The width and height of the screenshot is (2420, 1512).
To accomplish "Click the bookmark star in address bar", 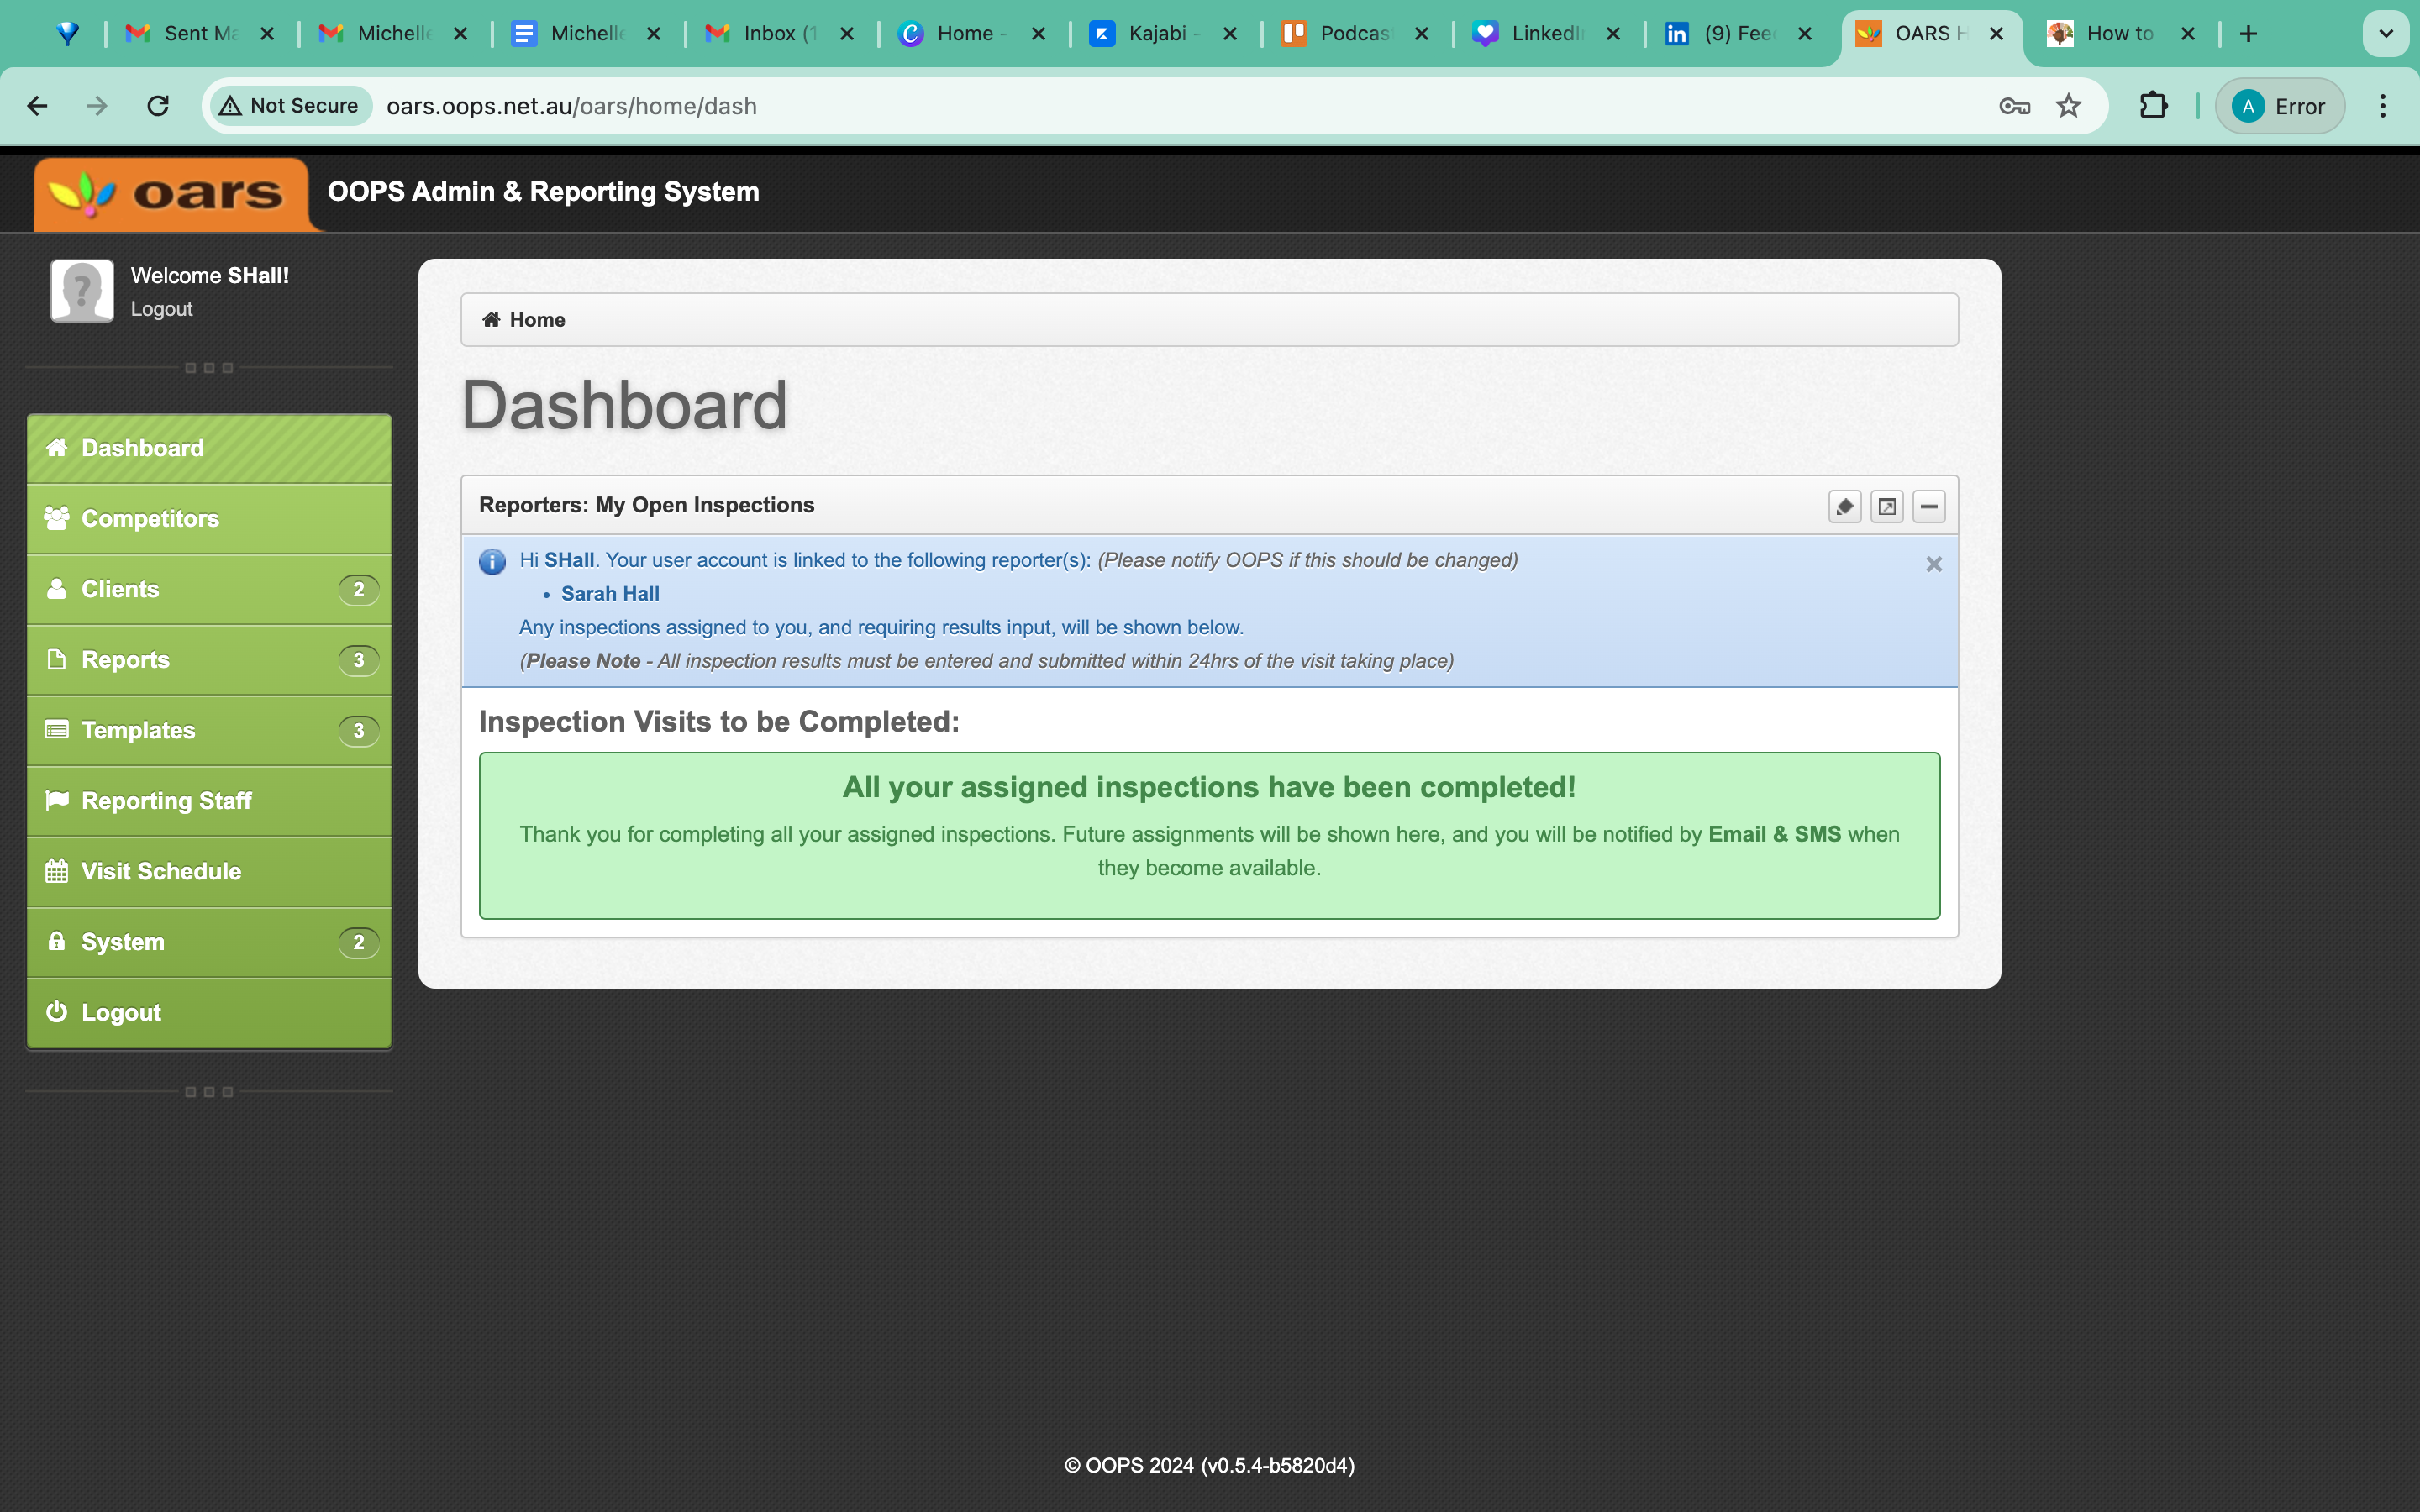I will pos(2069,106).
